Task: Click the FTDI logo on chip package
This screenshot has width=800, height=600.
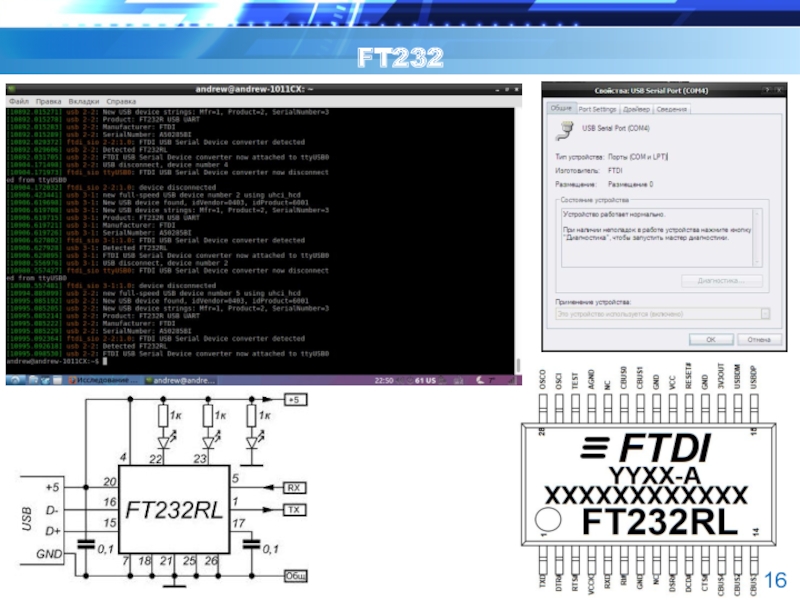Action: pos(646,448)
